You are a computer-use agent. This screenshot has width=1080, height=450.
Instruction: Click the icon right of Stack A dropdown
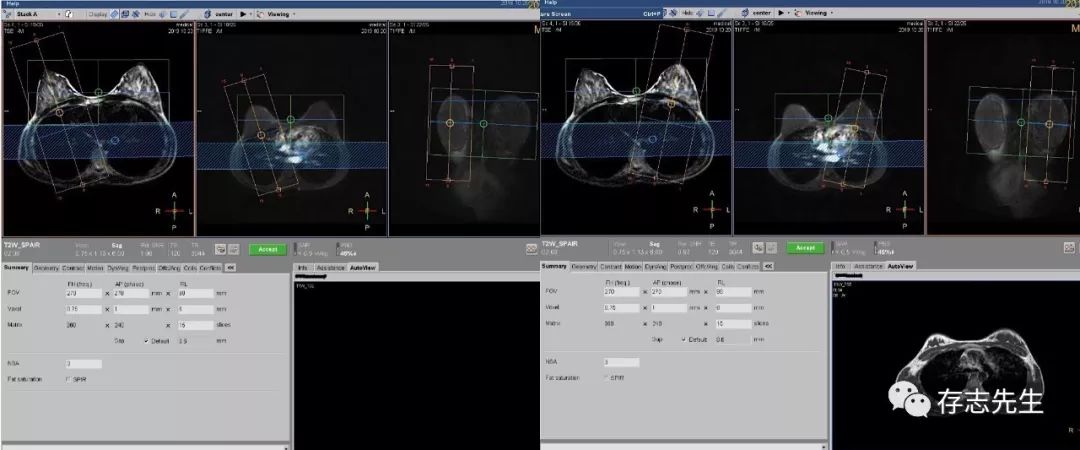click(x=68, y=14)
